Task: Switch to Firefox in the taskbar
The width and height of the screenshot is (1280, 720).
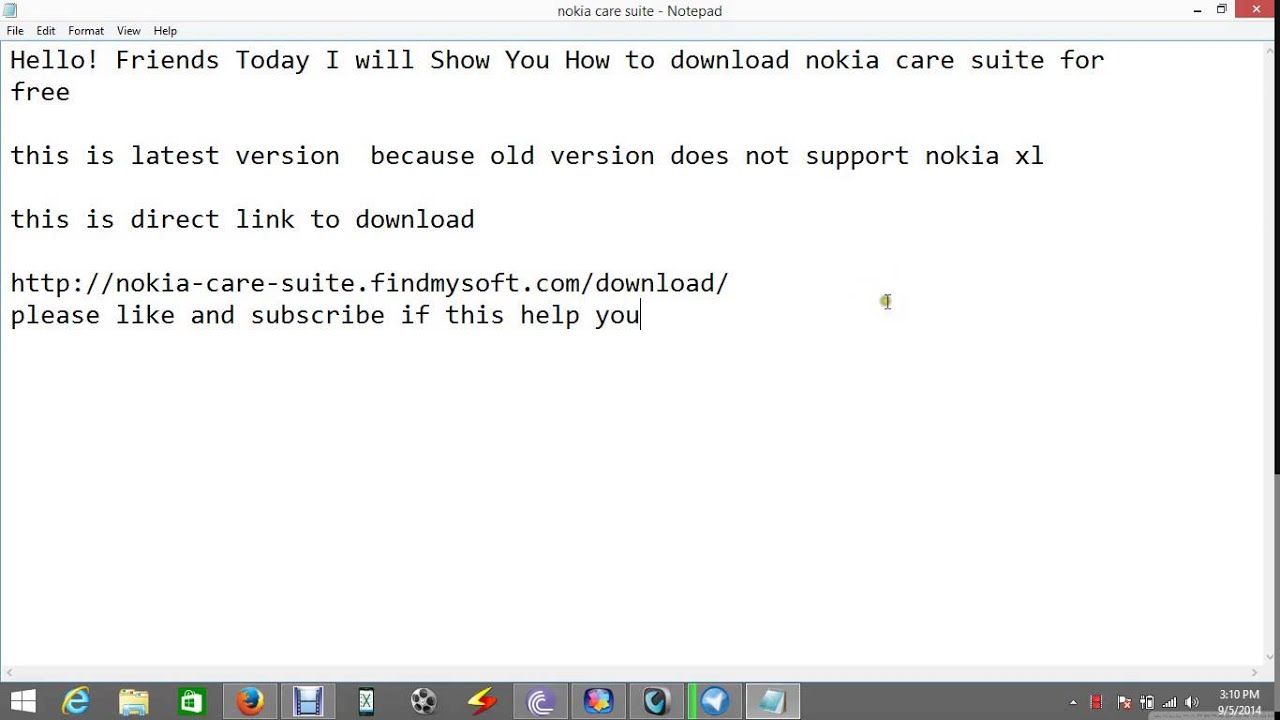Action: [x=250, y=701]
